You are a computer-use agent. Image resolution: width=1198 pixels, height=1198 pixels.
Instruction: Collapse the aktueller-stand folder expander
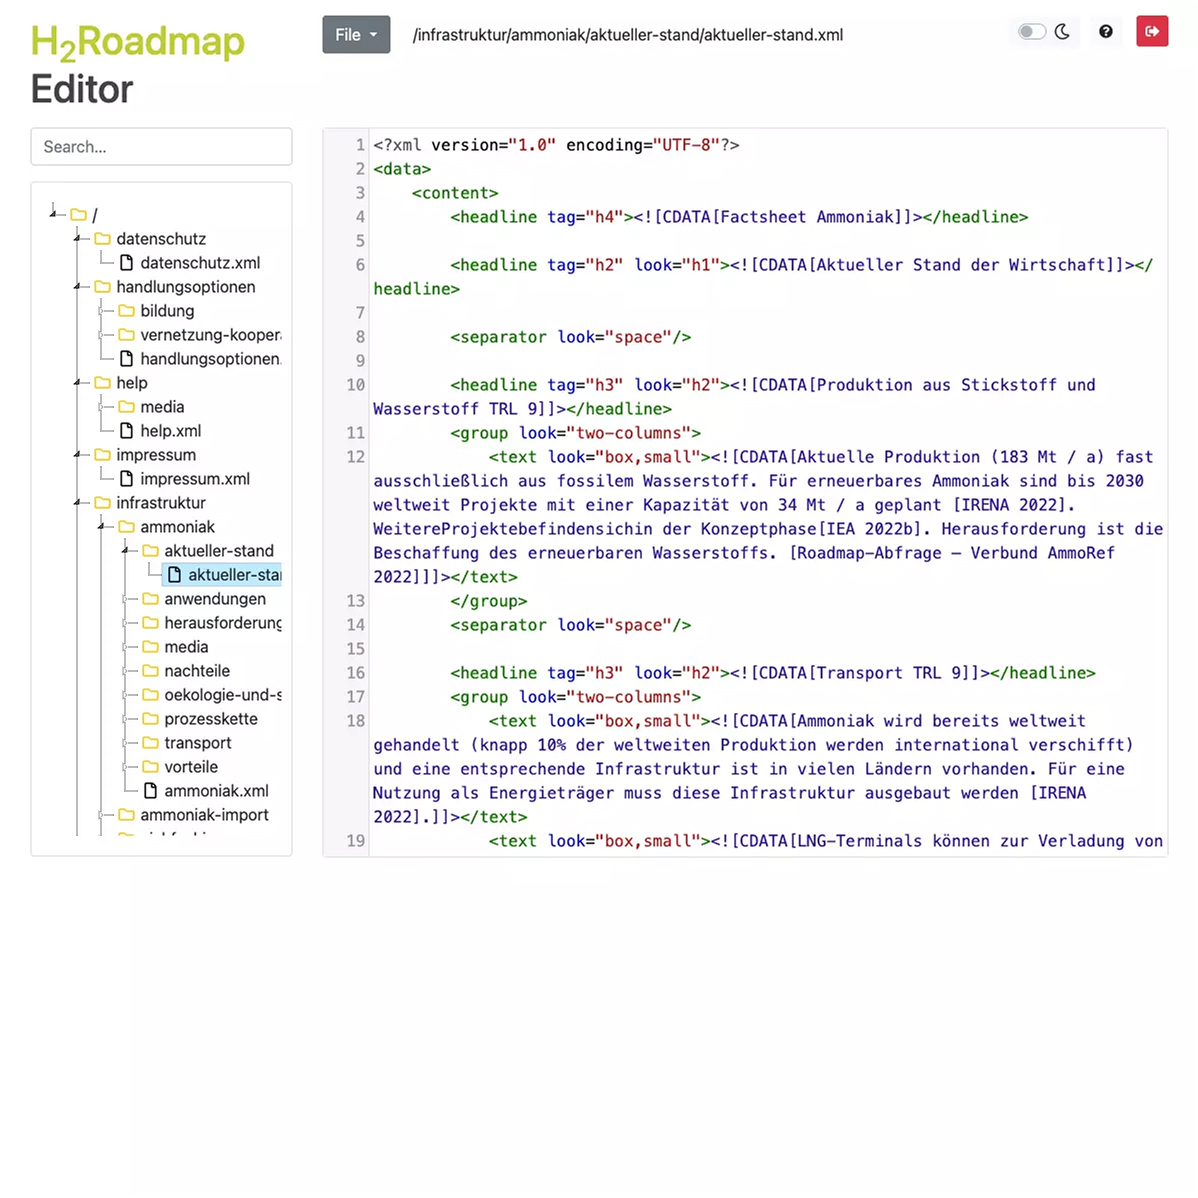pyautogui.click(x=125, y=550)
